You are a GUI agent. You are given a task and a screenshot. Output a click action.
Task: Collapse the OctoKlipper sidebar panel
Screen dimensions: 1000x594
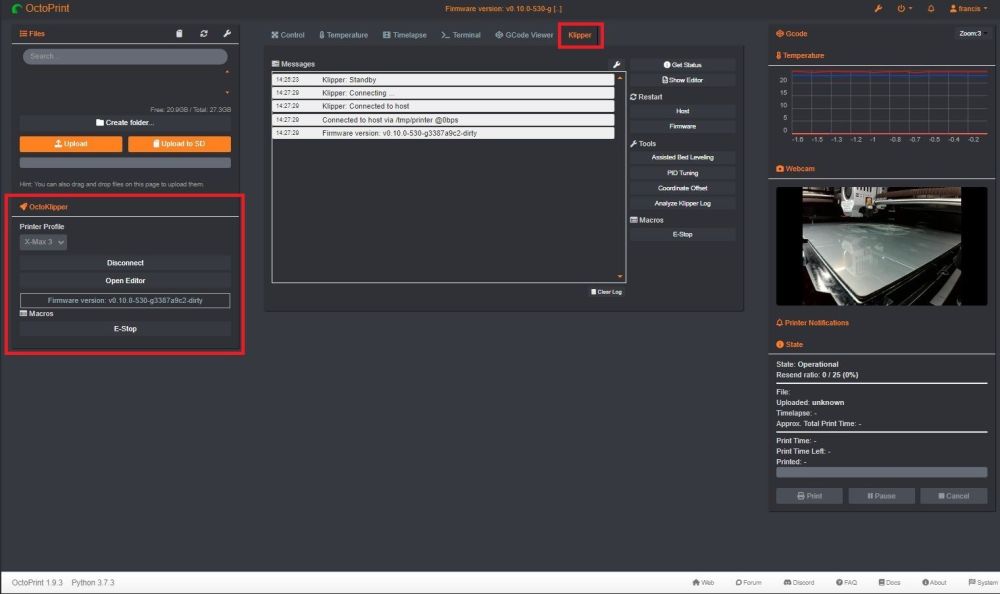[x=43, y=207]
